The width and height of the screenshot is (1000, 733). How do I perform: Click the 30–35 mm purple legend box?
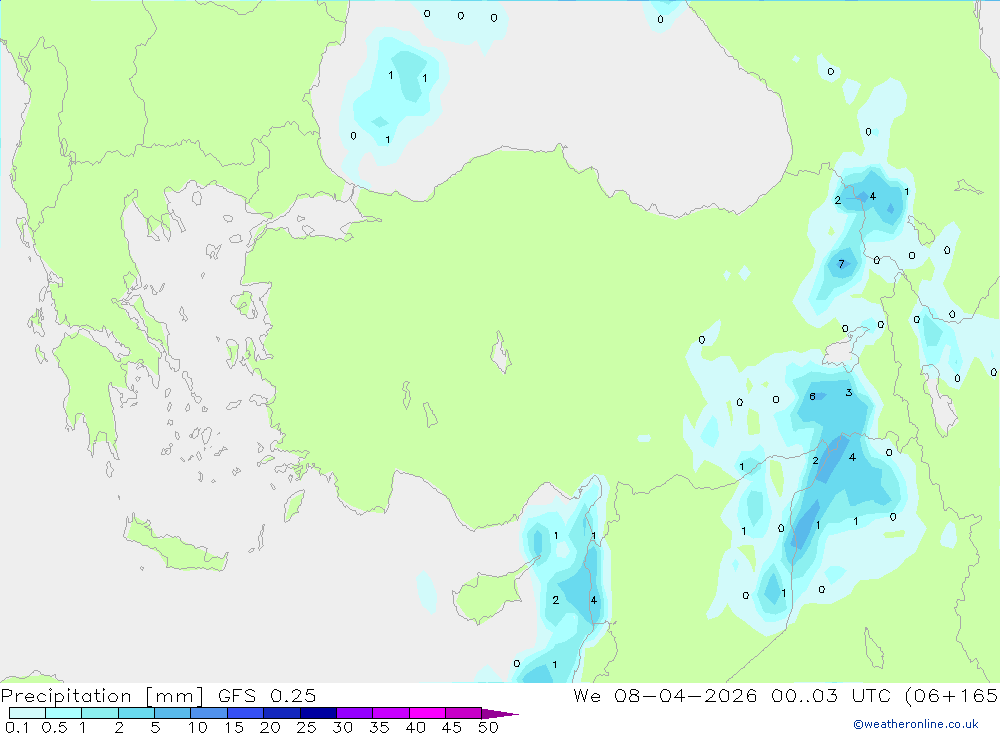(x=355, y=713)
